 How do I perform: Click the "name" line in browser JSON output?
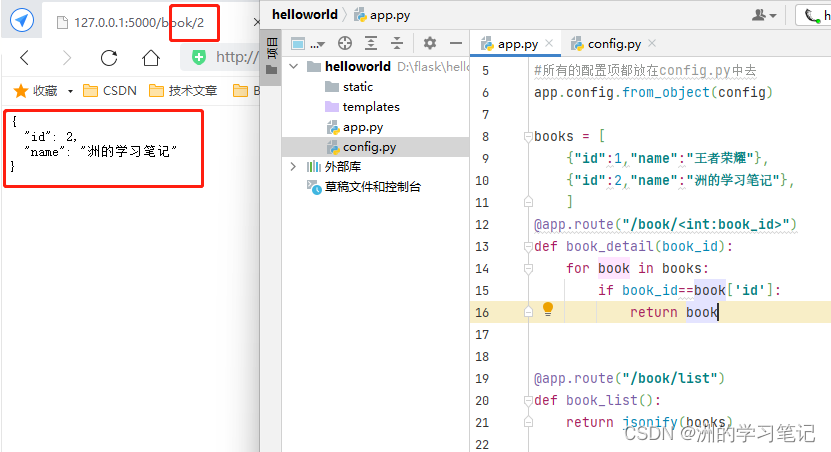100,152
